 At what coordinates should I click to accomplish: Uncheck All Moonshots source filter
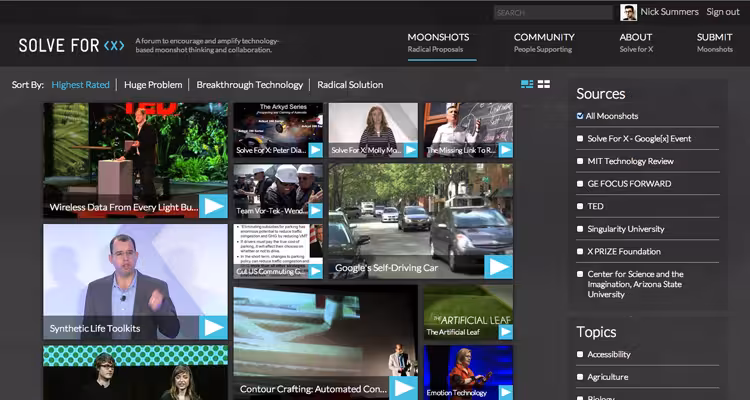coord(580,116)
